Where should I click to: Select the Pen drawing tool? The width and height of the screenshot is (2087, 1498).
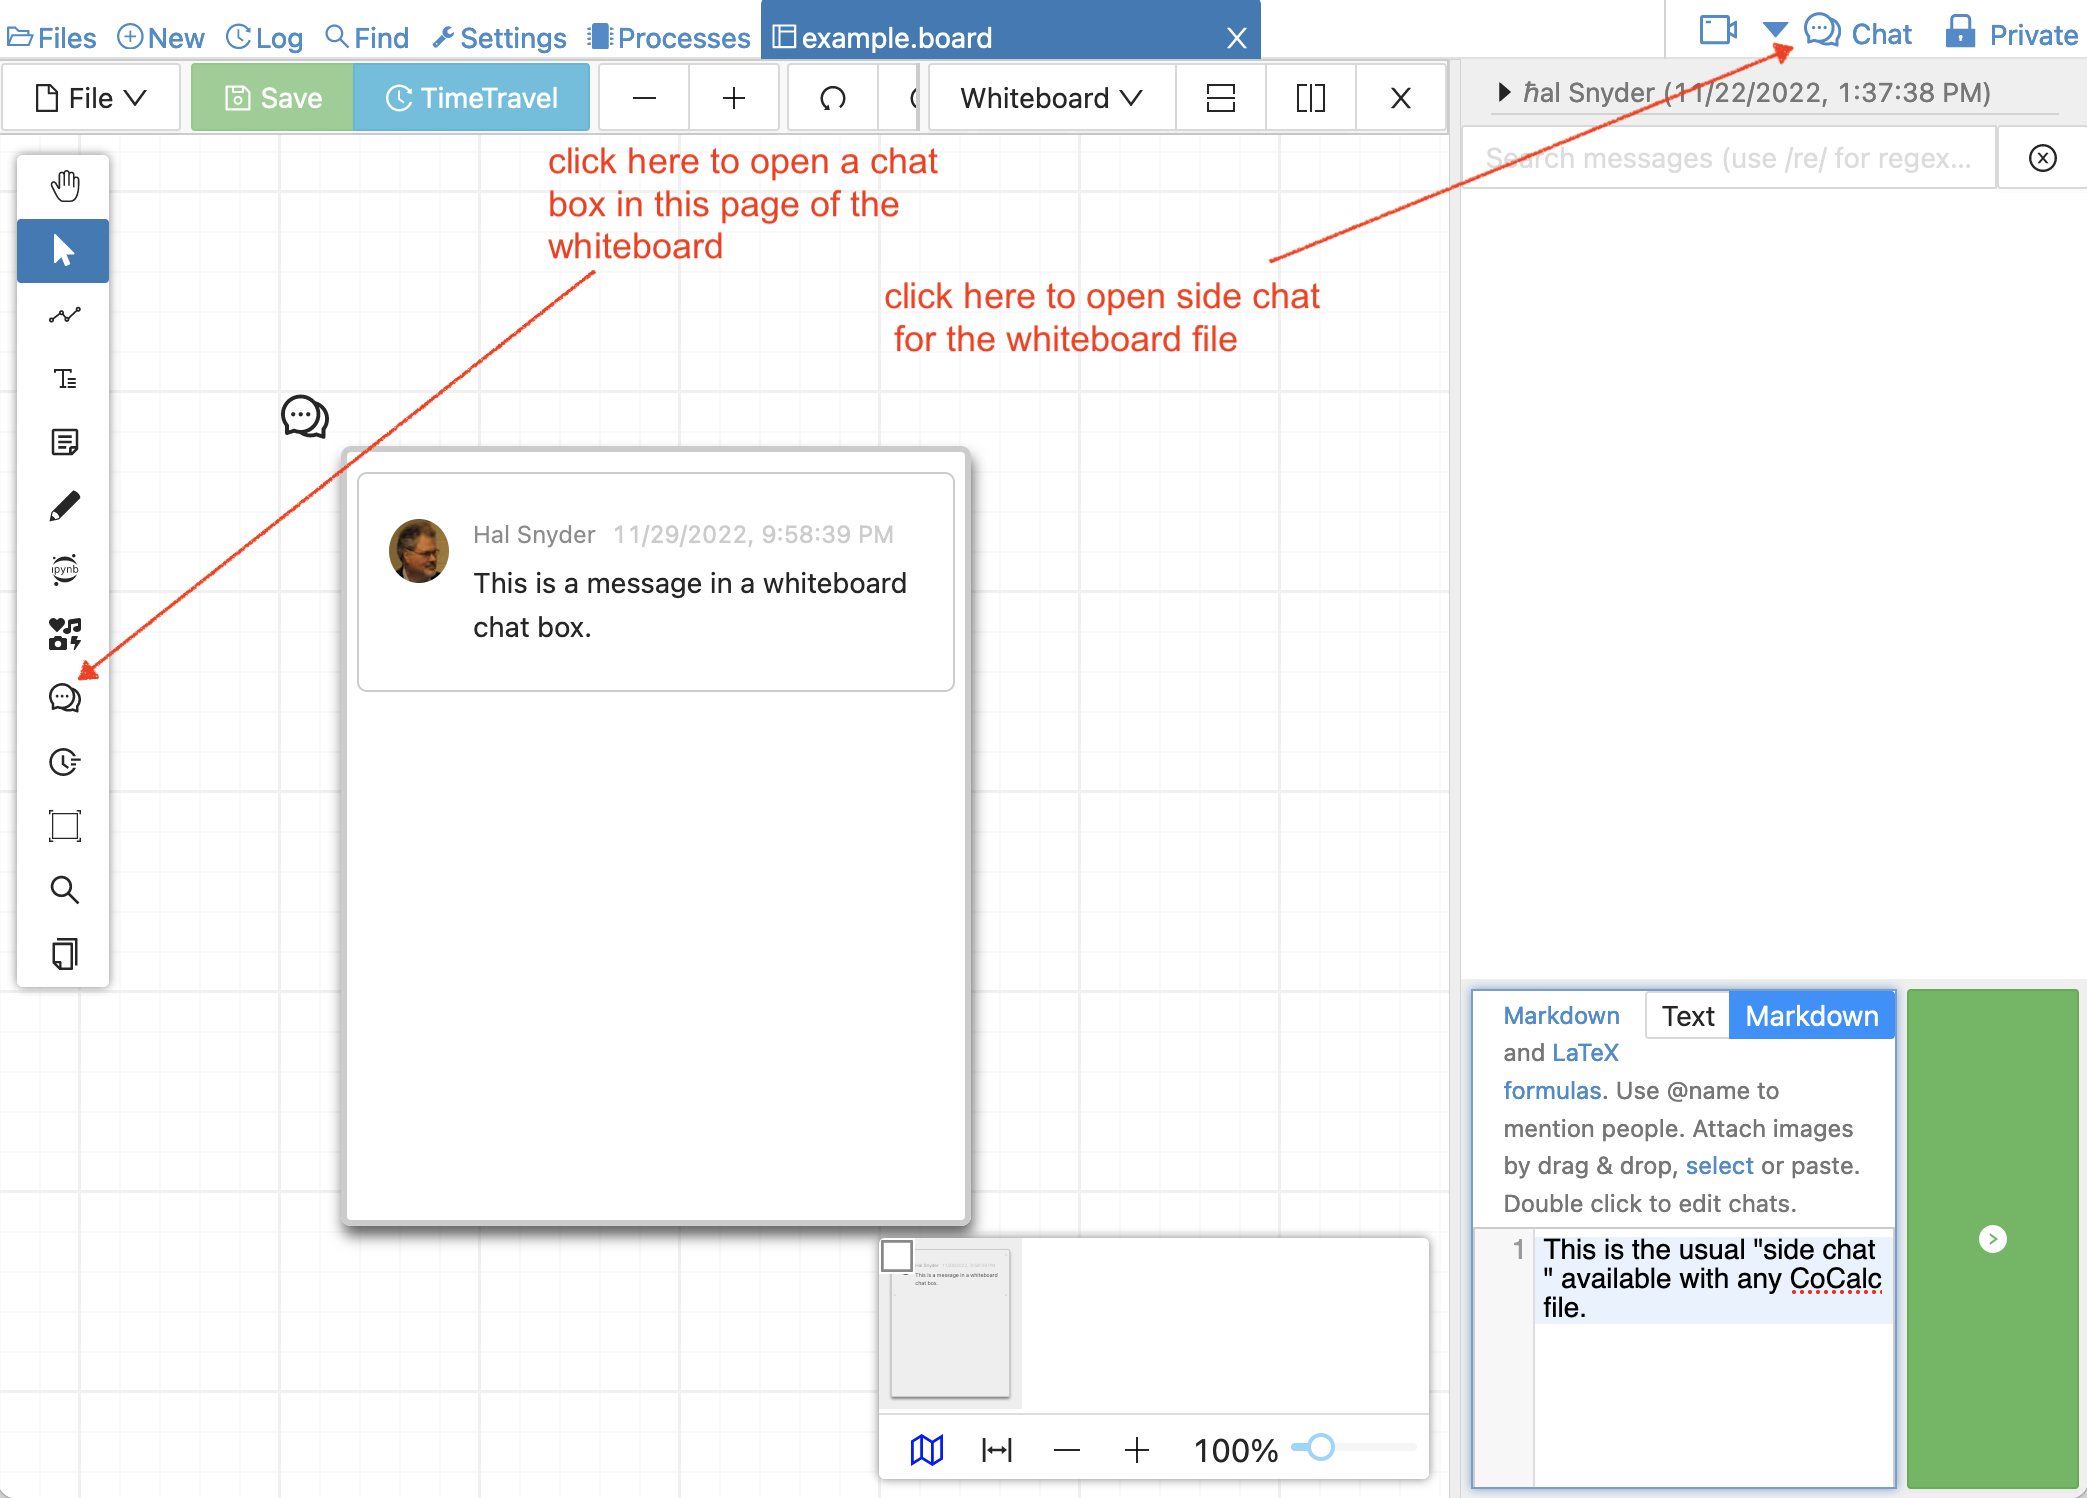pyautogui.click(x=64, y=506)
